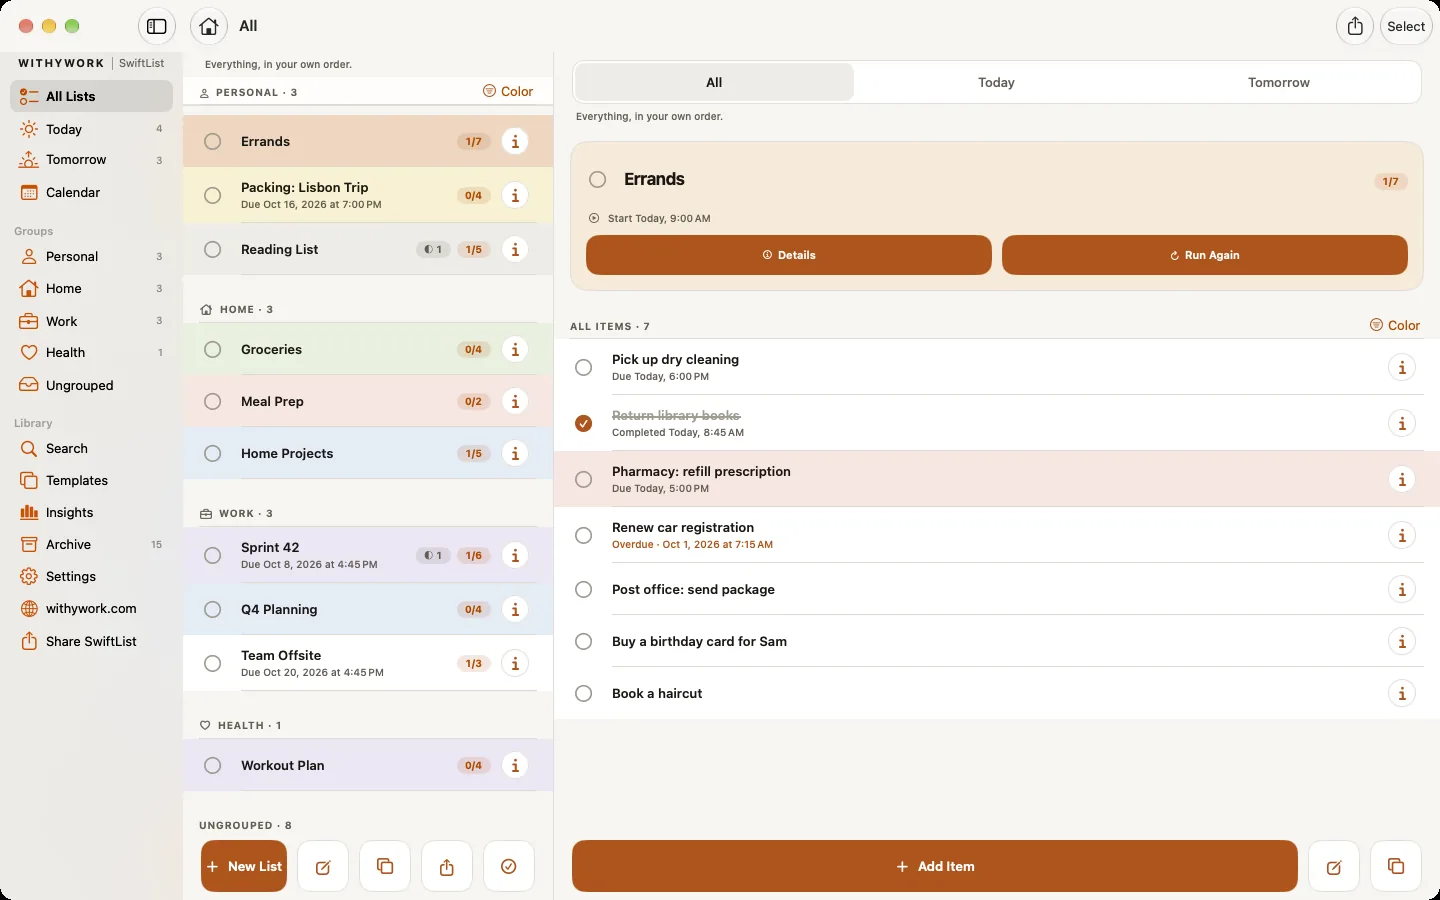Select the Team Offsite list row

[x=368, y=663]
